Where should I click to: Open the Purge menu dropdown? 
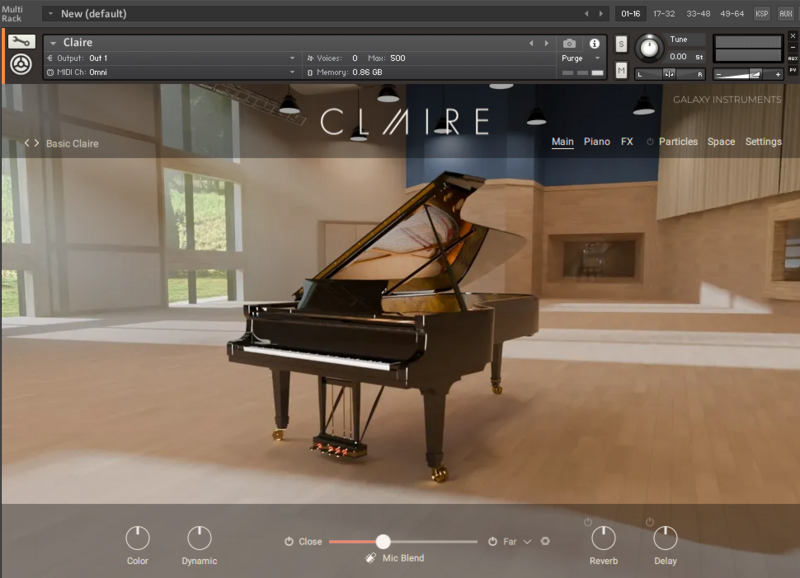598,58
